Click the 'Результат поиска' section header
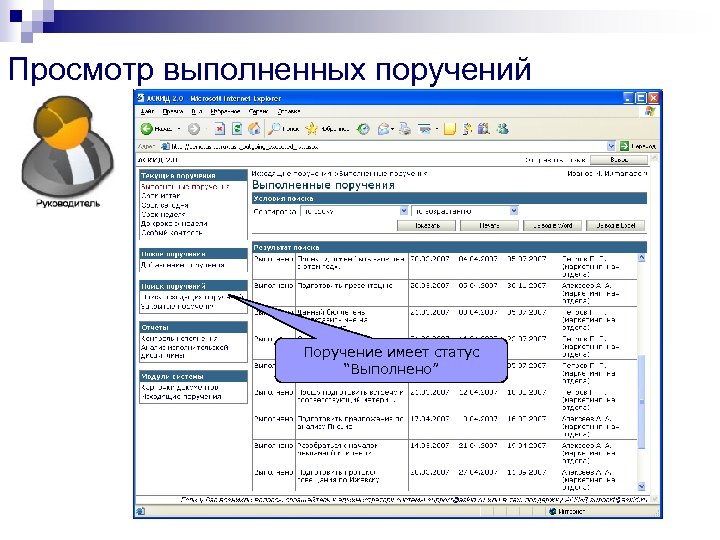Screen dimensions: 720x540 [x=450, y=247]
